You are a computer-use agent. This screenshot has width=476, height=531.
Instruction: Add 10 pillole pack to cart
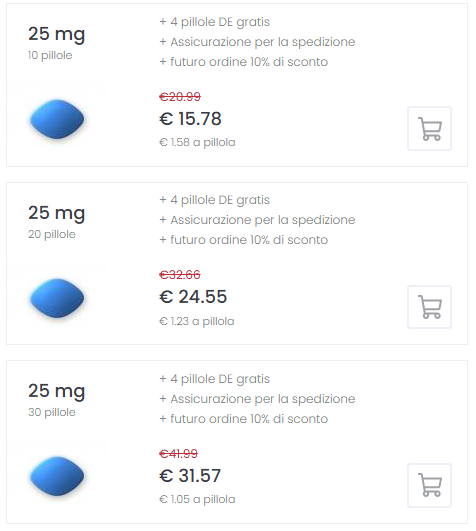click(x=429, y=128)
